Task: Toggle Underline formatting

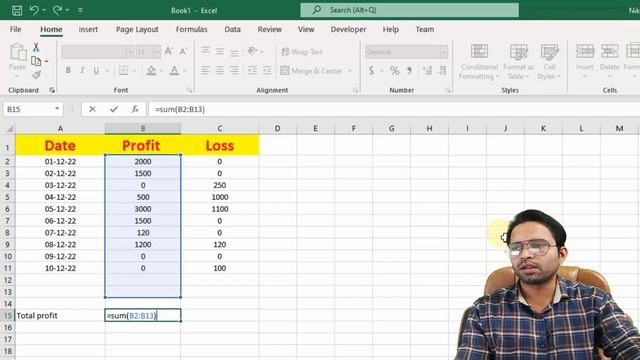Action: [x=96, y=71]
